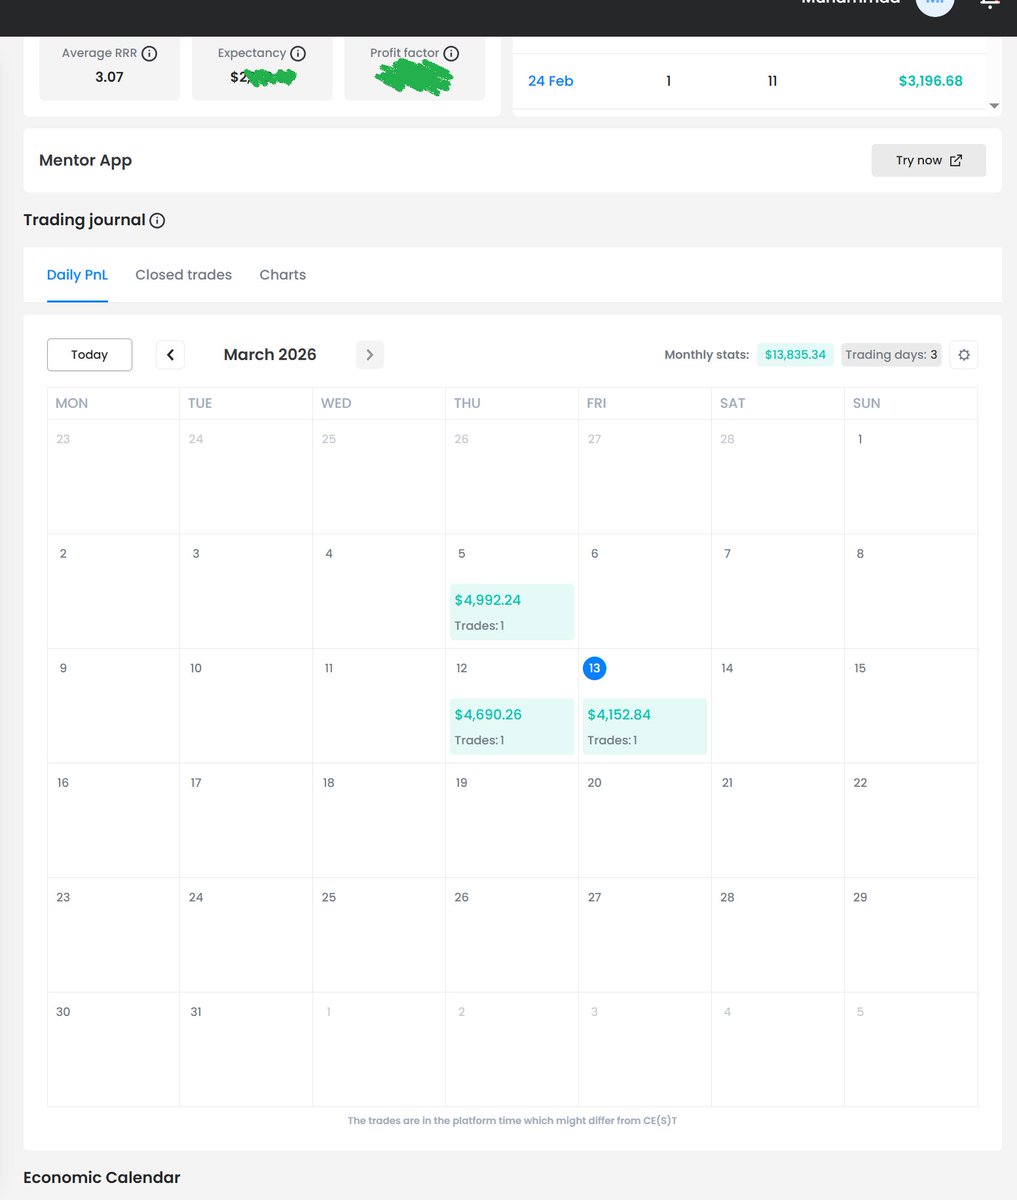Click the Monthly stats $13,835.34 badge

795,355
